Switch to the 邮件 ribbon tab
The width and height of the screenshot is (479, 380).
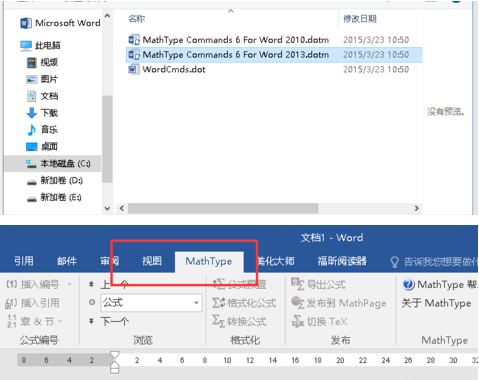coord(67,261)
